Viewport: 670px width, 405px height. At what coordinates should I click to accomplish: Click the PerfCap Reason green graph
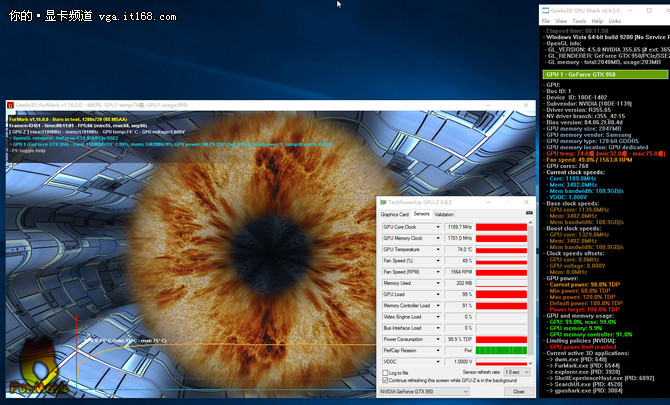(501, 350)
